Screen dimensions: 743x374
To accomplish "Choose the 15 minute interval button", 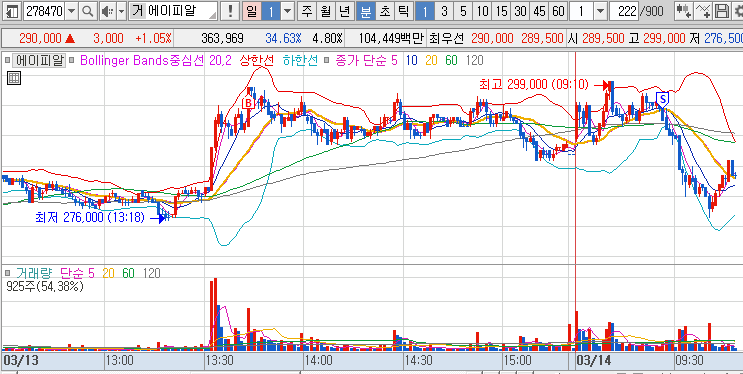I will (x=501, y=11).
